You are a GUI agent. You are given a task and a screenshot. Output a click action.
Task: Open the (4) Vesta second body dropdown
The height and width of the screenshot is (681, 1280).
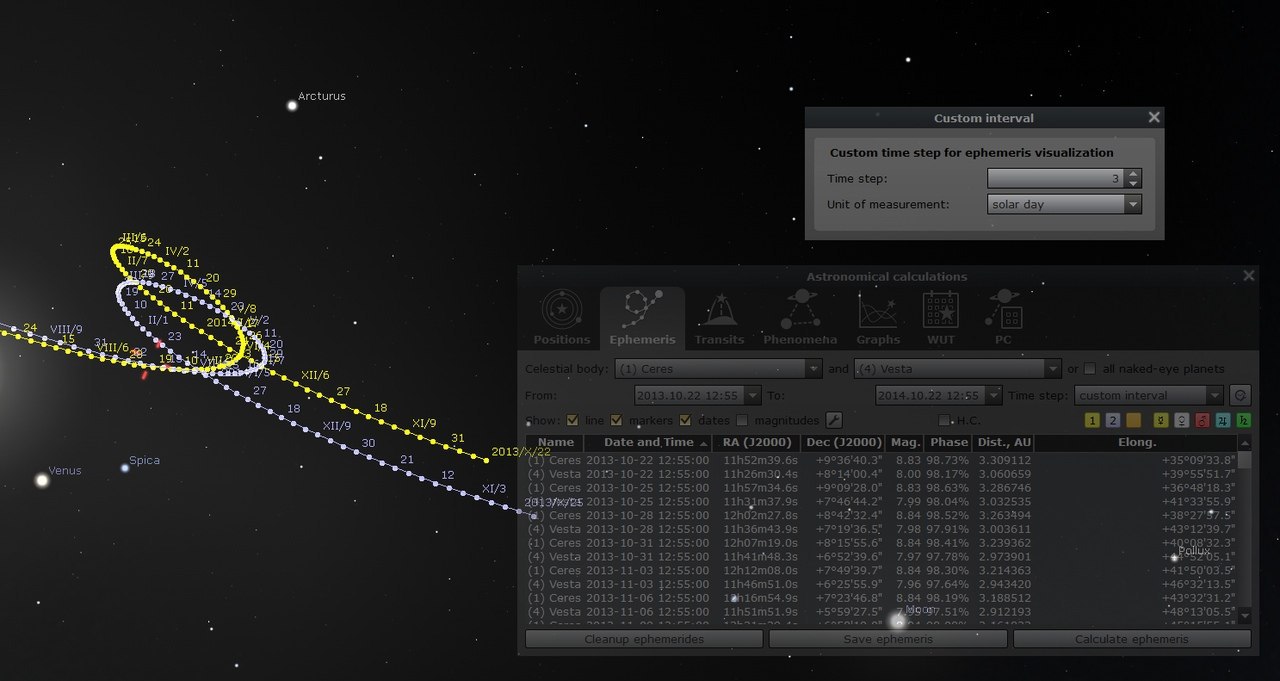point(957,368)
